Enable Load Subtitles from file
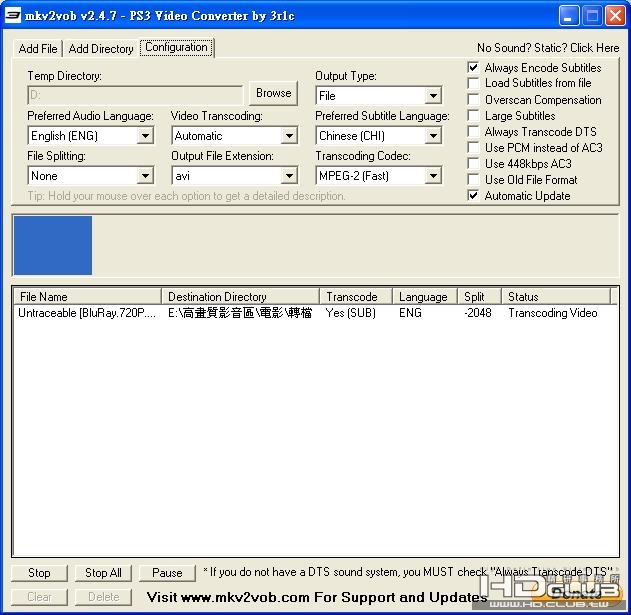The width and height of the screenshot is (631, 615). (x=473, y=83)
